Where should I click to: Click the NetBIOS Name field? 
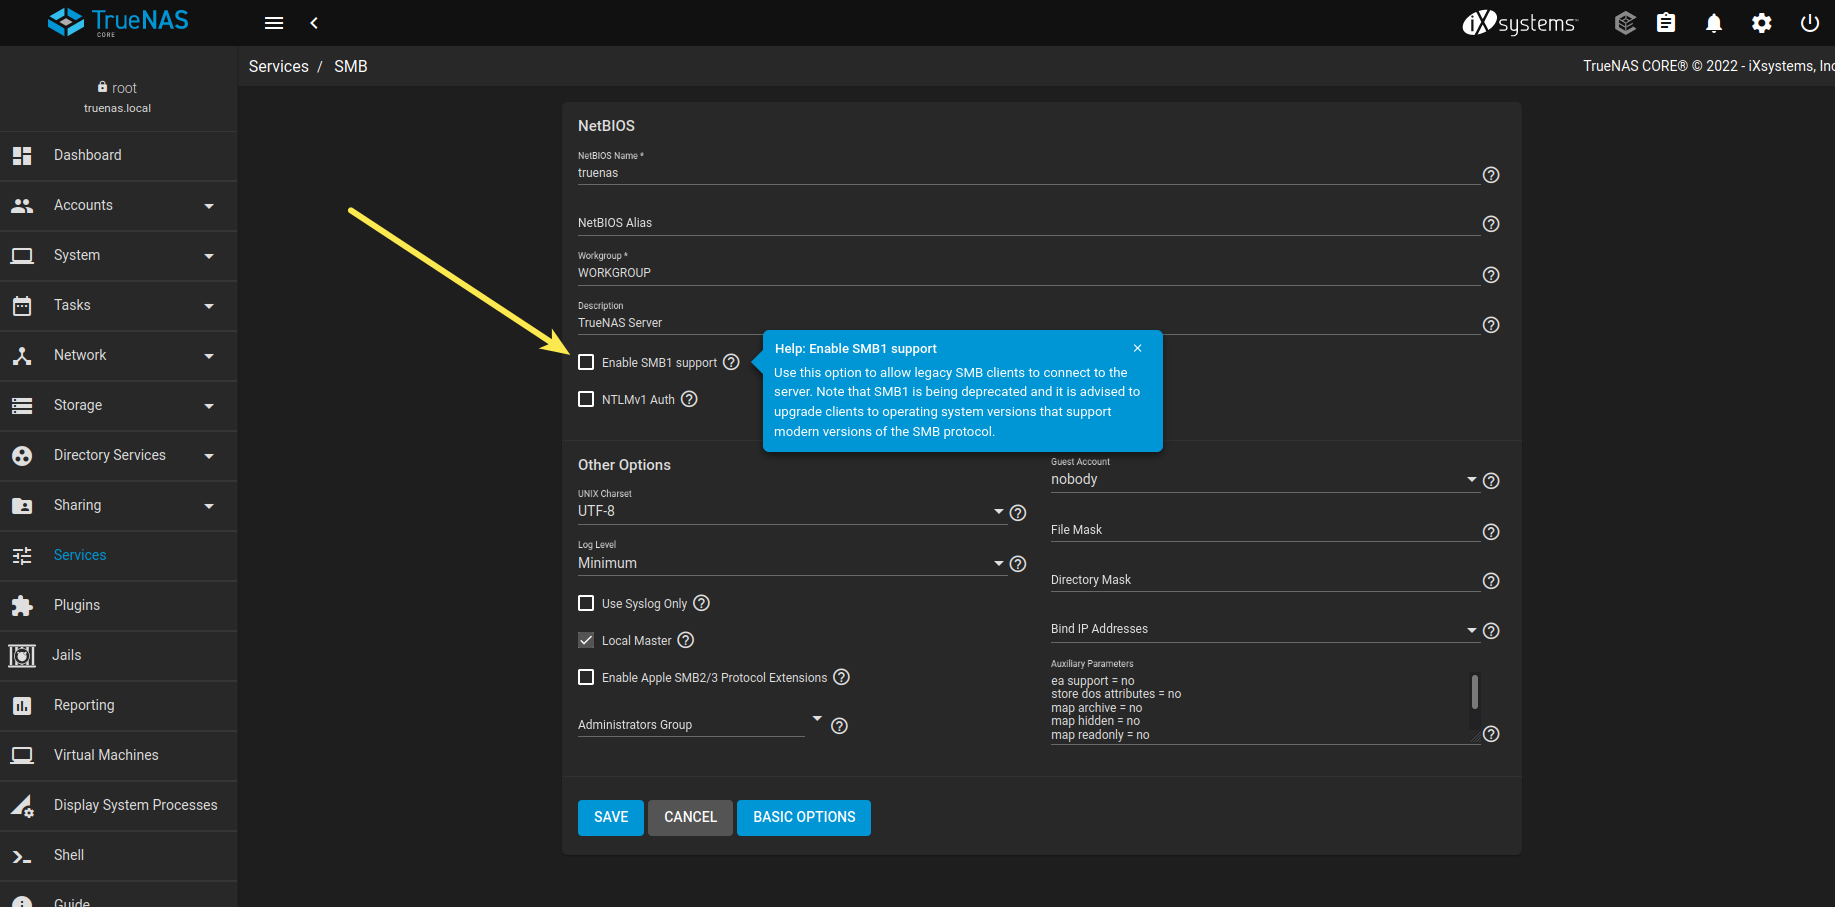click(x=1029, y=173)
